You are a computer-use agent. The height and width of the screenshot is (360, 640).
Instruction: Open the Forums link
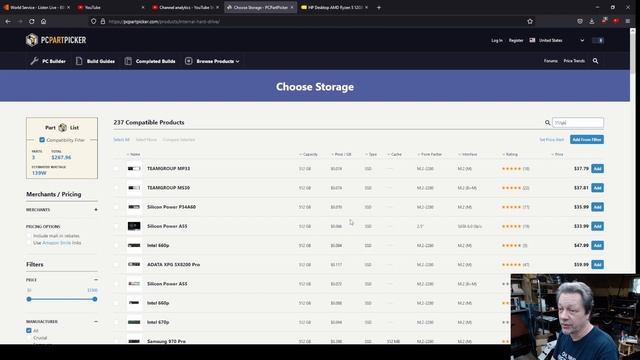(x=550, y=61)
